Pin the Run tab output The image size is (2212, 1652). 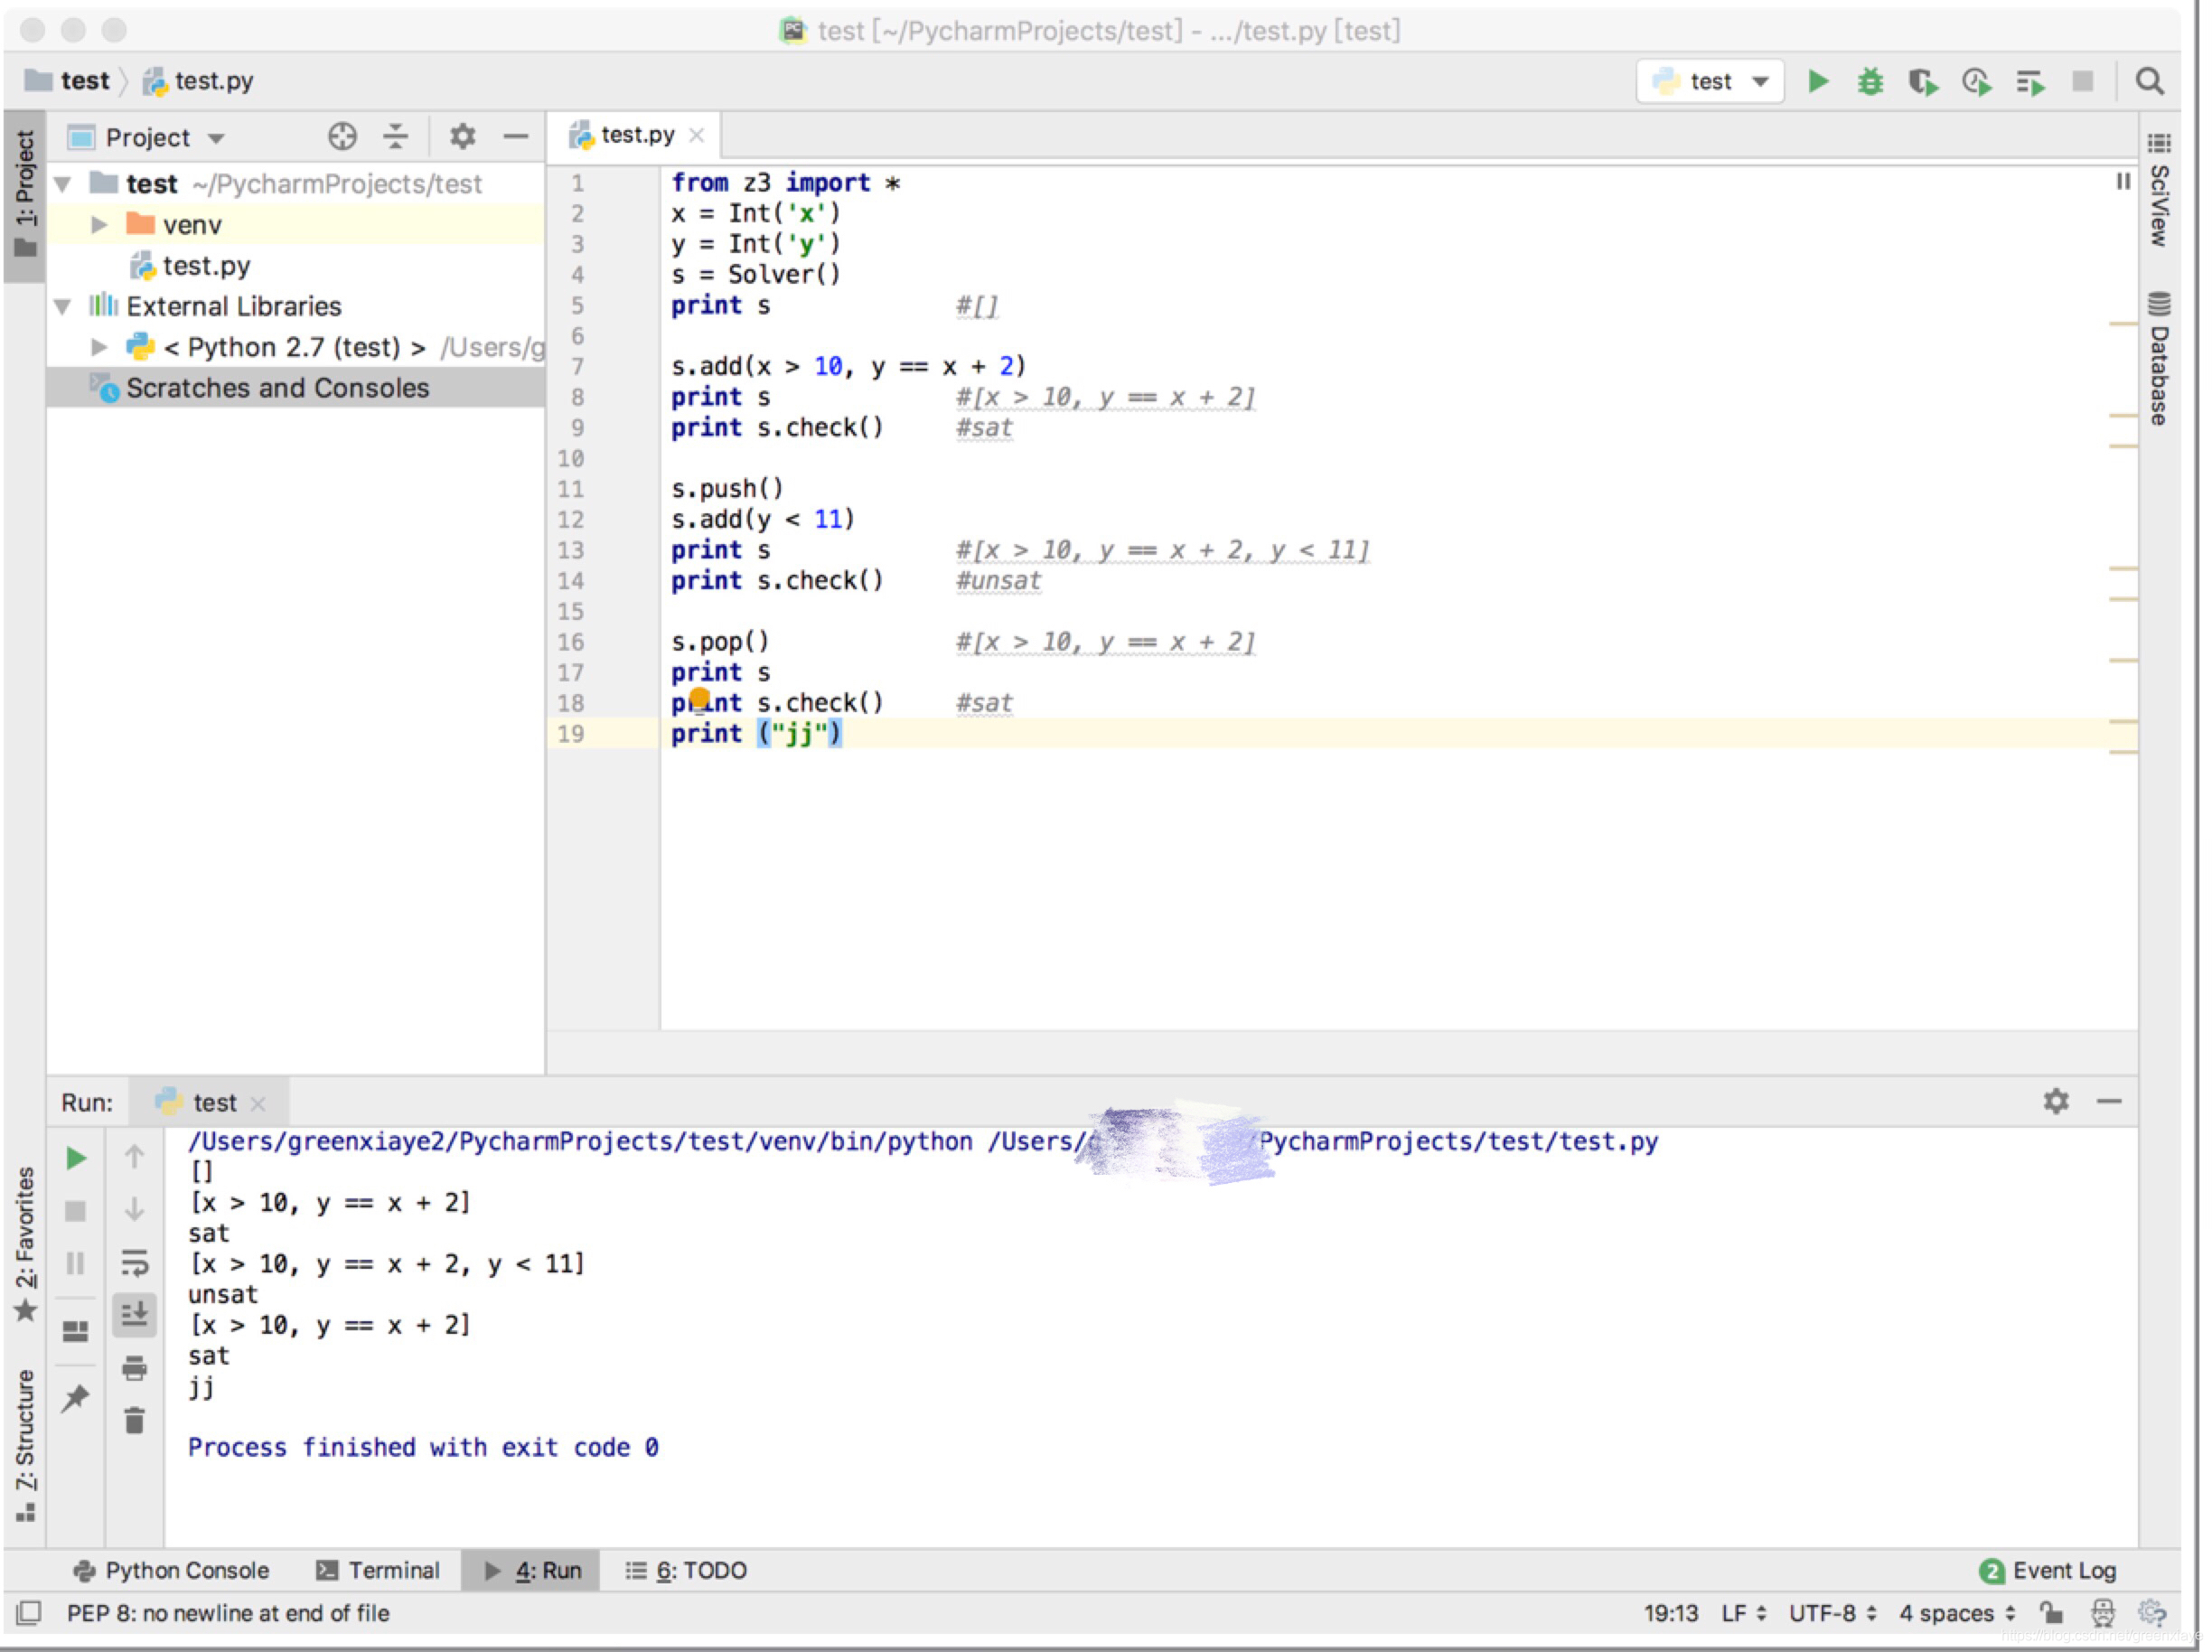click(x=75, y=1400)
